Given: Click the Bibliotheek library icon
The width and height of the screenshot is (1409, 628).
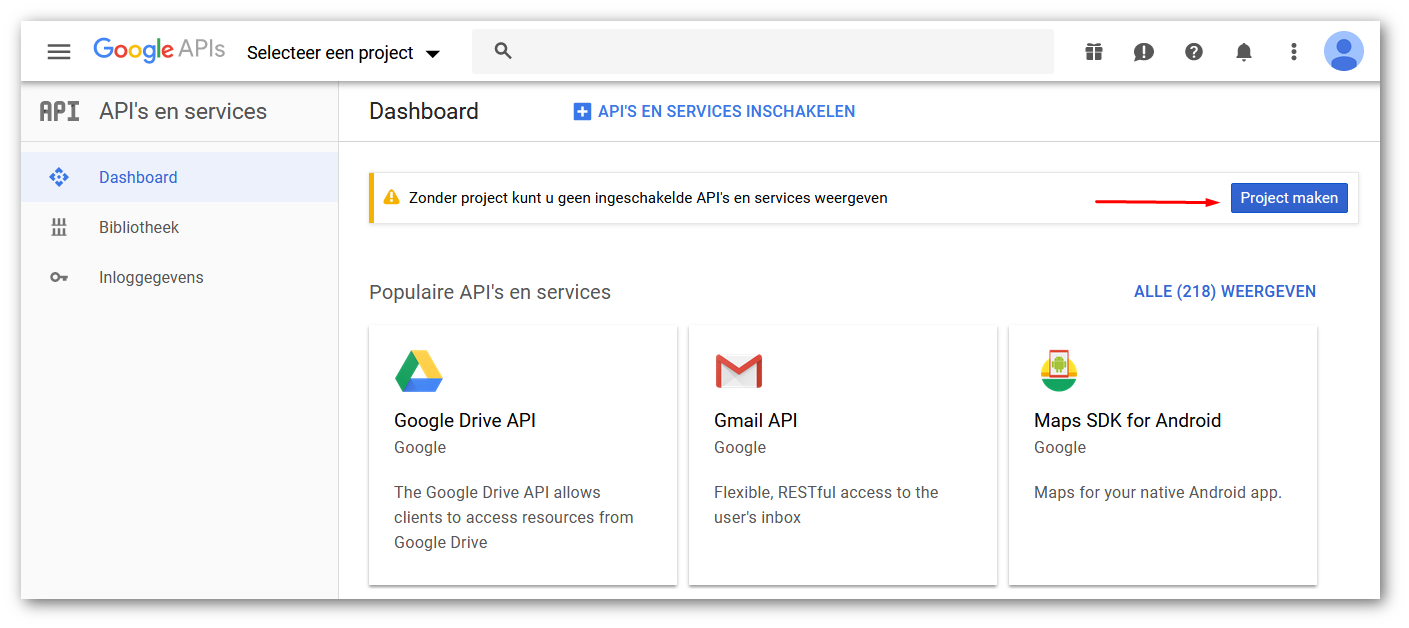Looking at the screenshot, I should click(59, 227).
